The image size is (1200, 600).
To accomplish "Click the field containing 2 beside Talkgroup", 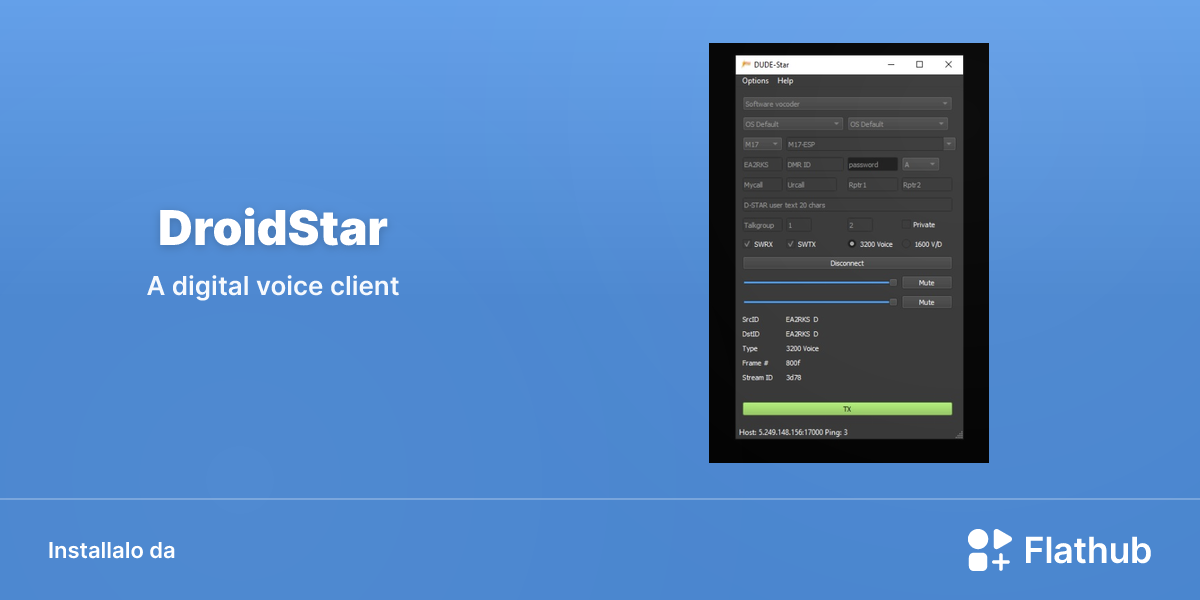I will click(x=860, y=225).
